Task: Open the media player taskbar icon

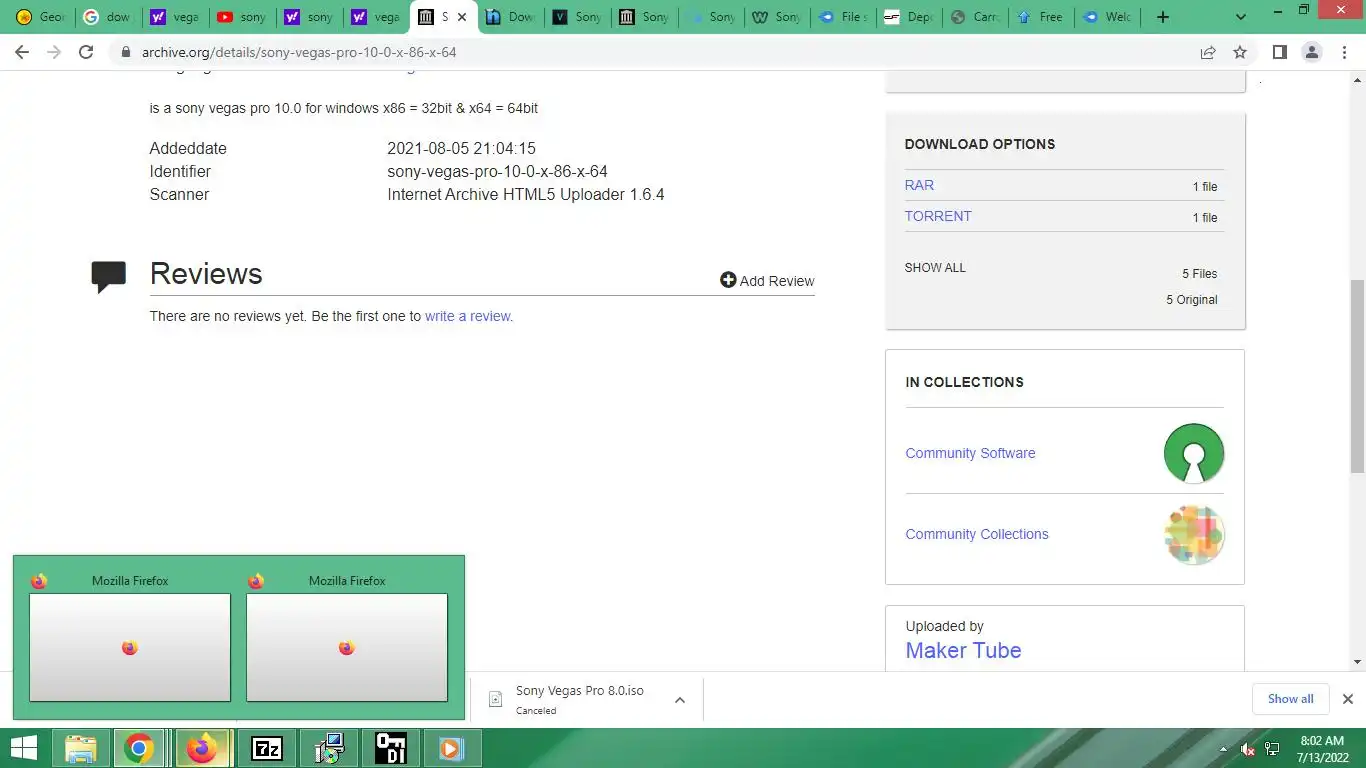Action: point(451,748)
